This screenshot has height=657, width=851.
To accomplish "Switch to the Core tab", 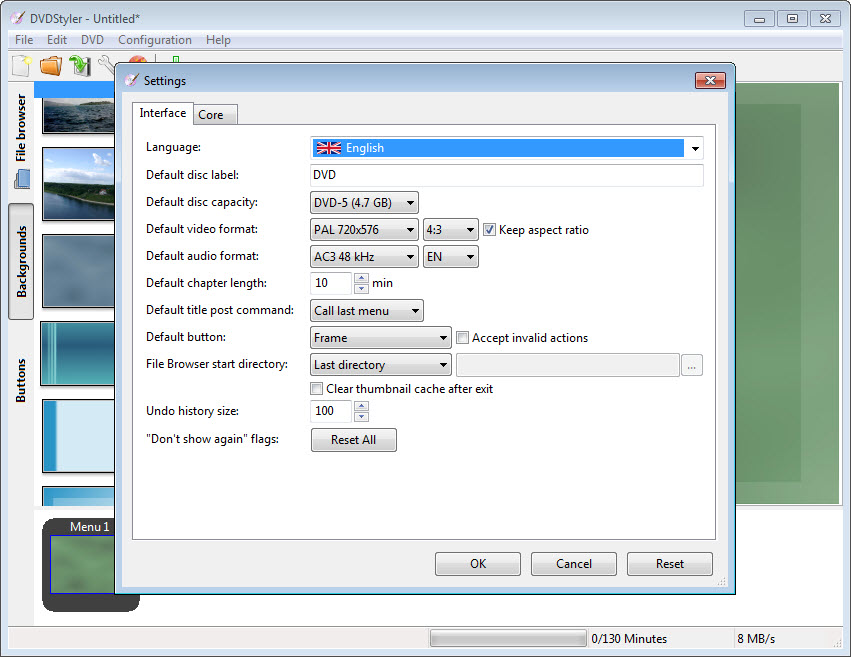I will [x=215, y=114].
